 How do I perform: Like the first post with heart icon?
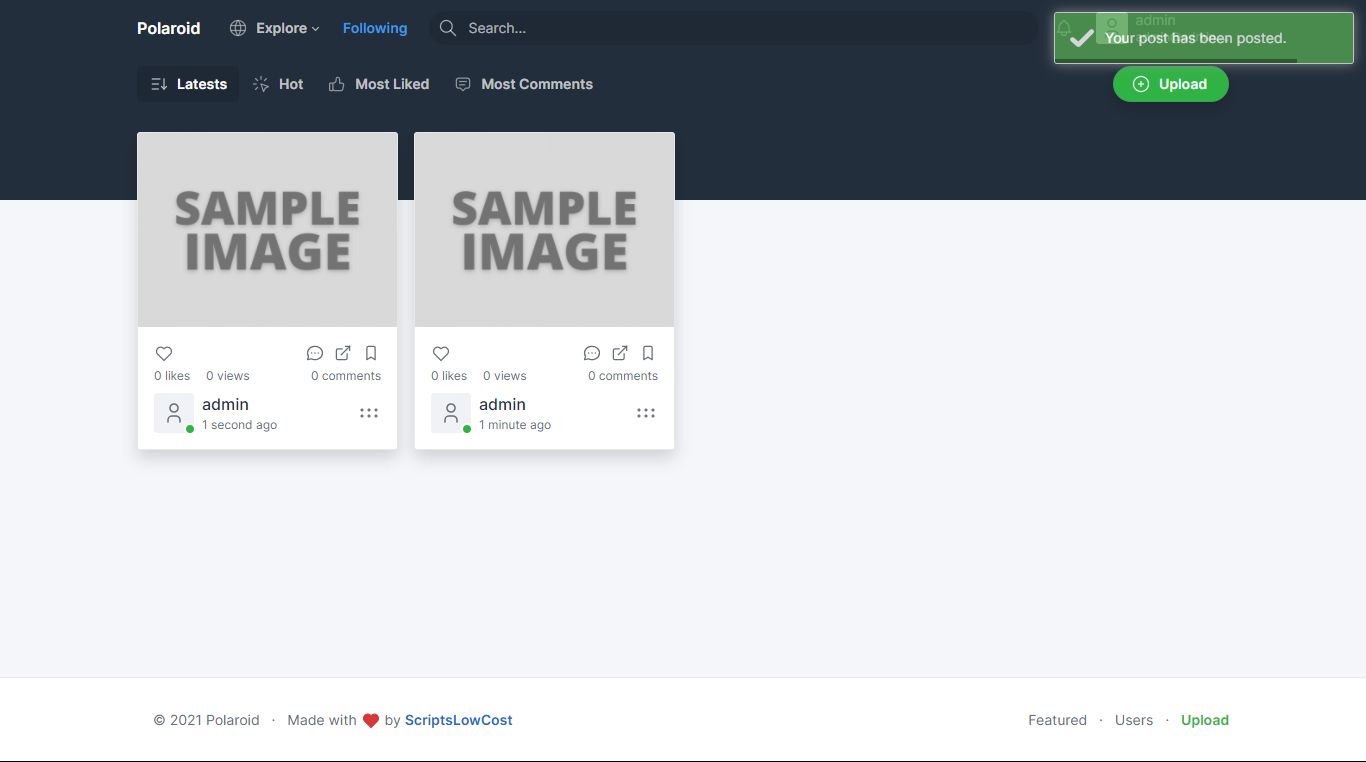pyautogui.click(x=164, y=353)
